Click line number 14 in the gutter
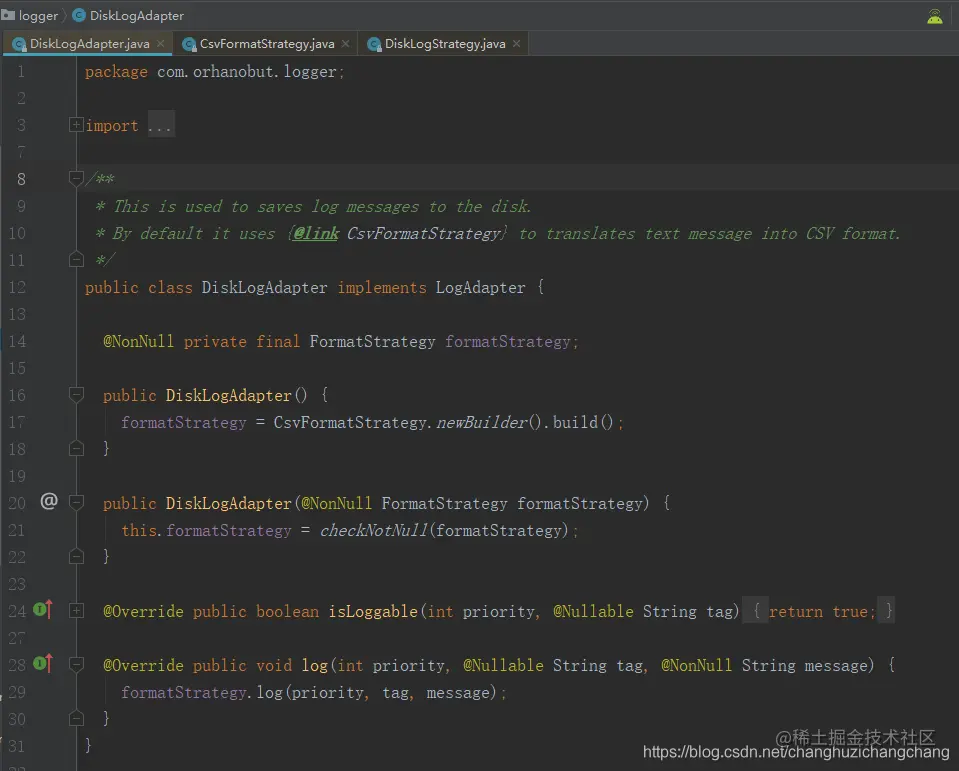The image size is (959, 771). click(x=17, y=341)
